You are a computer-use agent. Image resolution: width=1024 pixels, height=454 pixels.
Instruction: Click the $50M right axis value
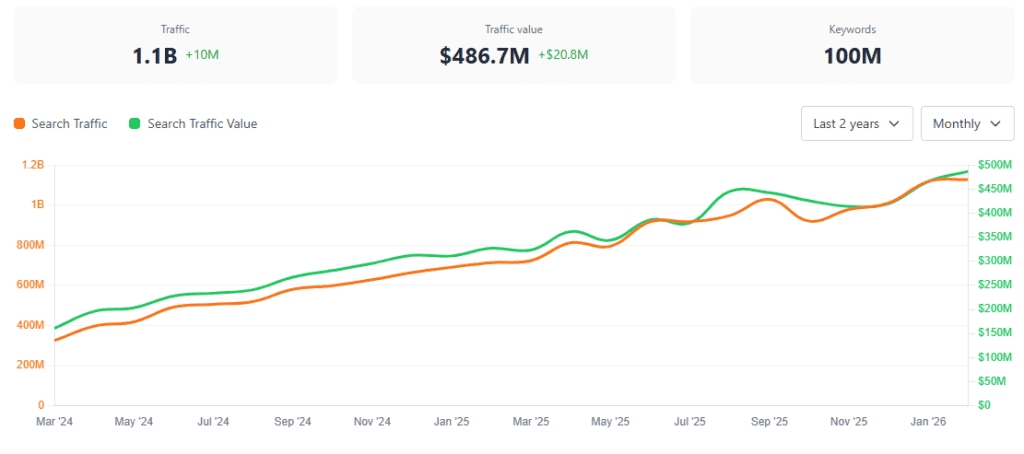[992, 381]
